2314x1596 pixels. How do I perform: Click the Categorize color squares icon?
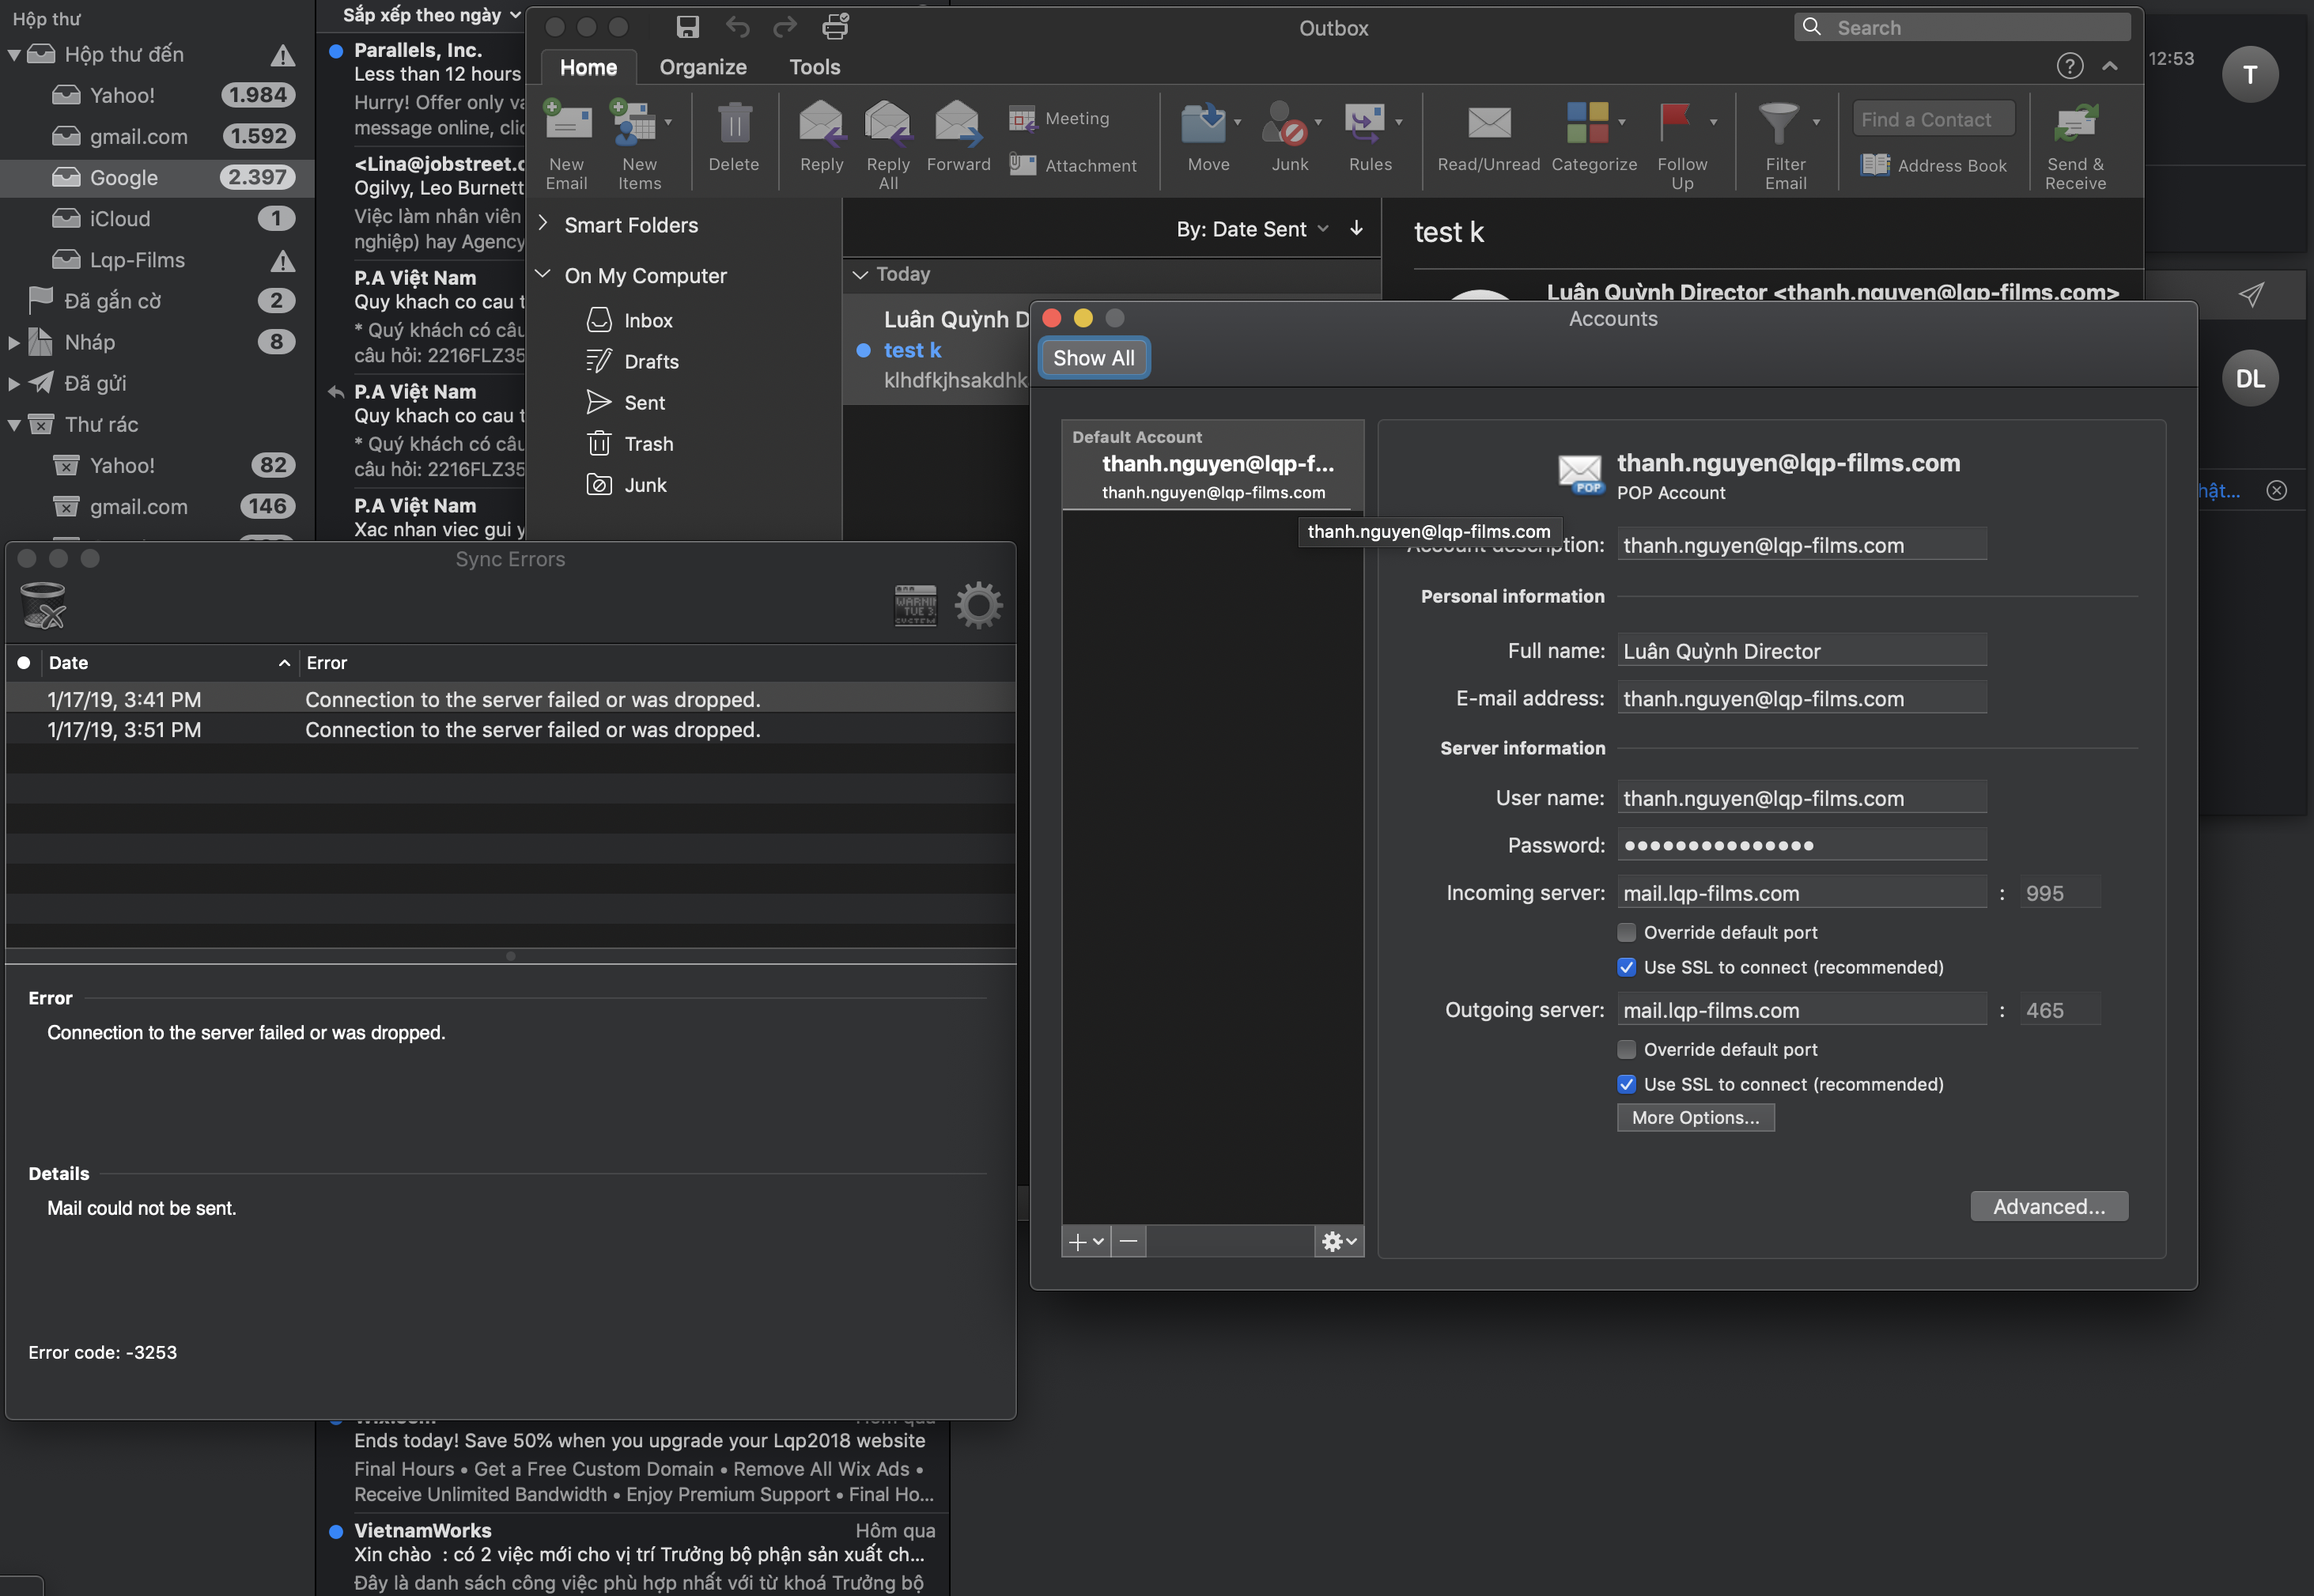coord(1587,123)
